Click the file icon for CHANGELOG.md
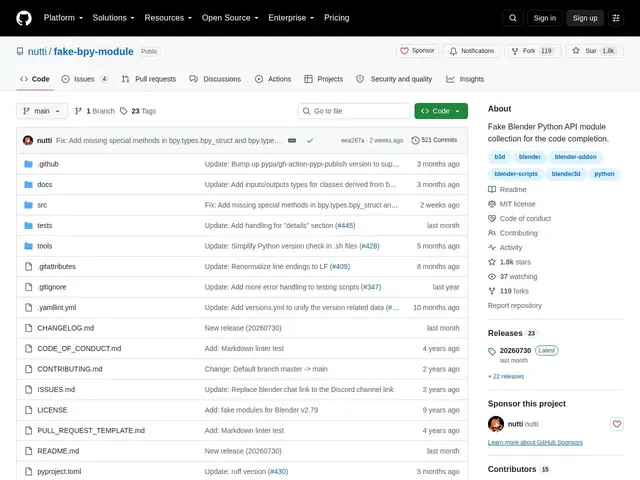640x480 pixels. tap(28, 328)
